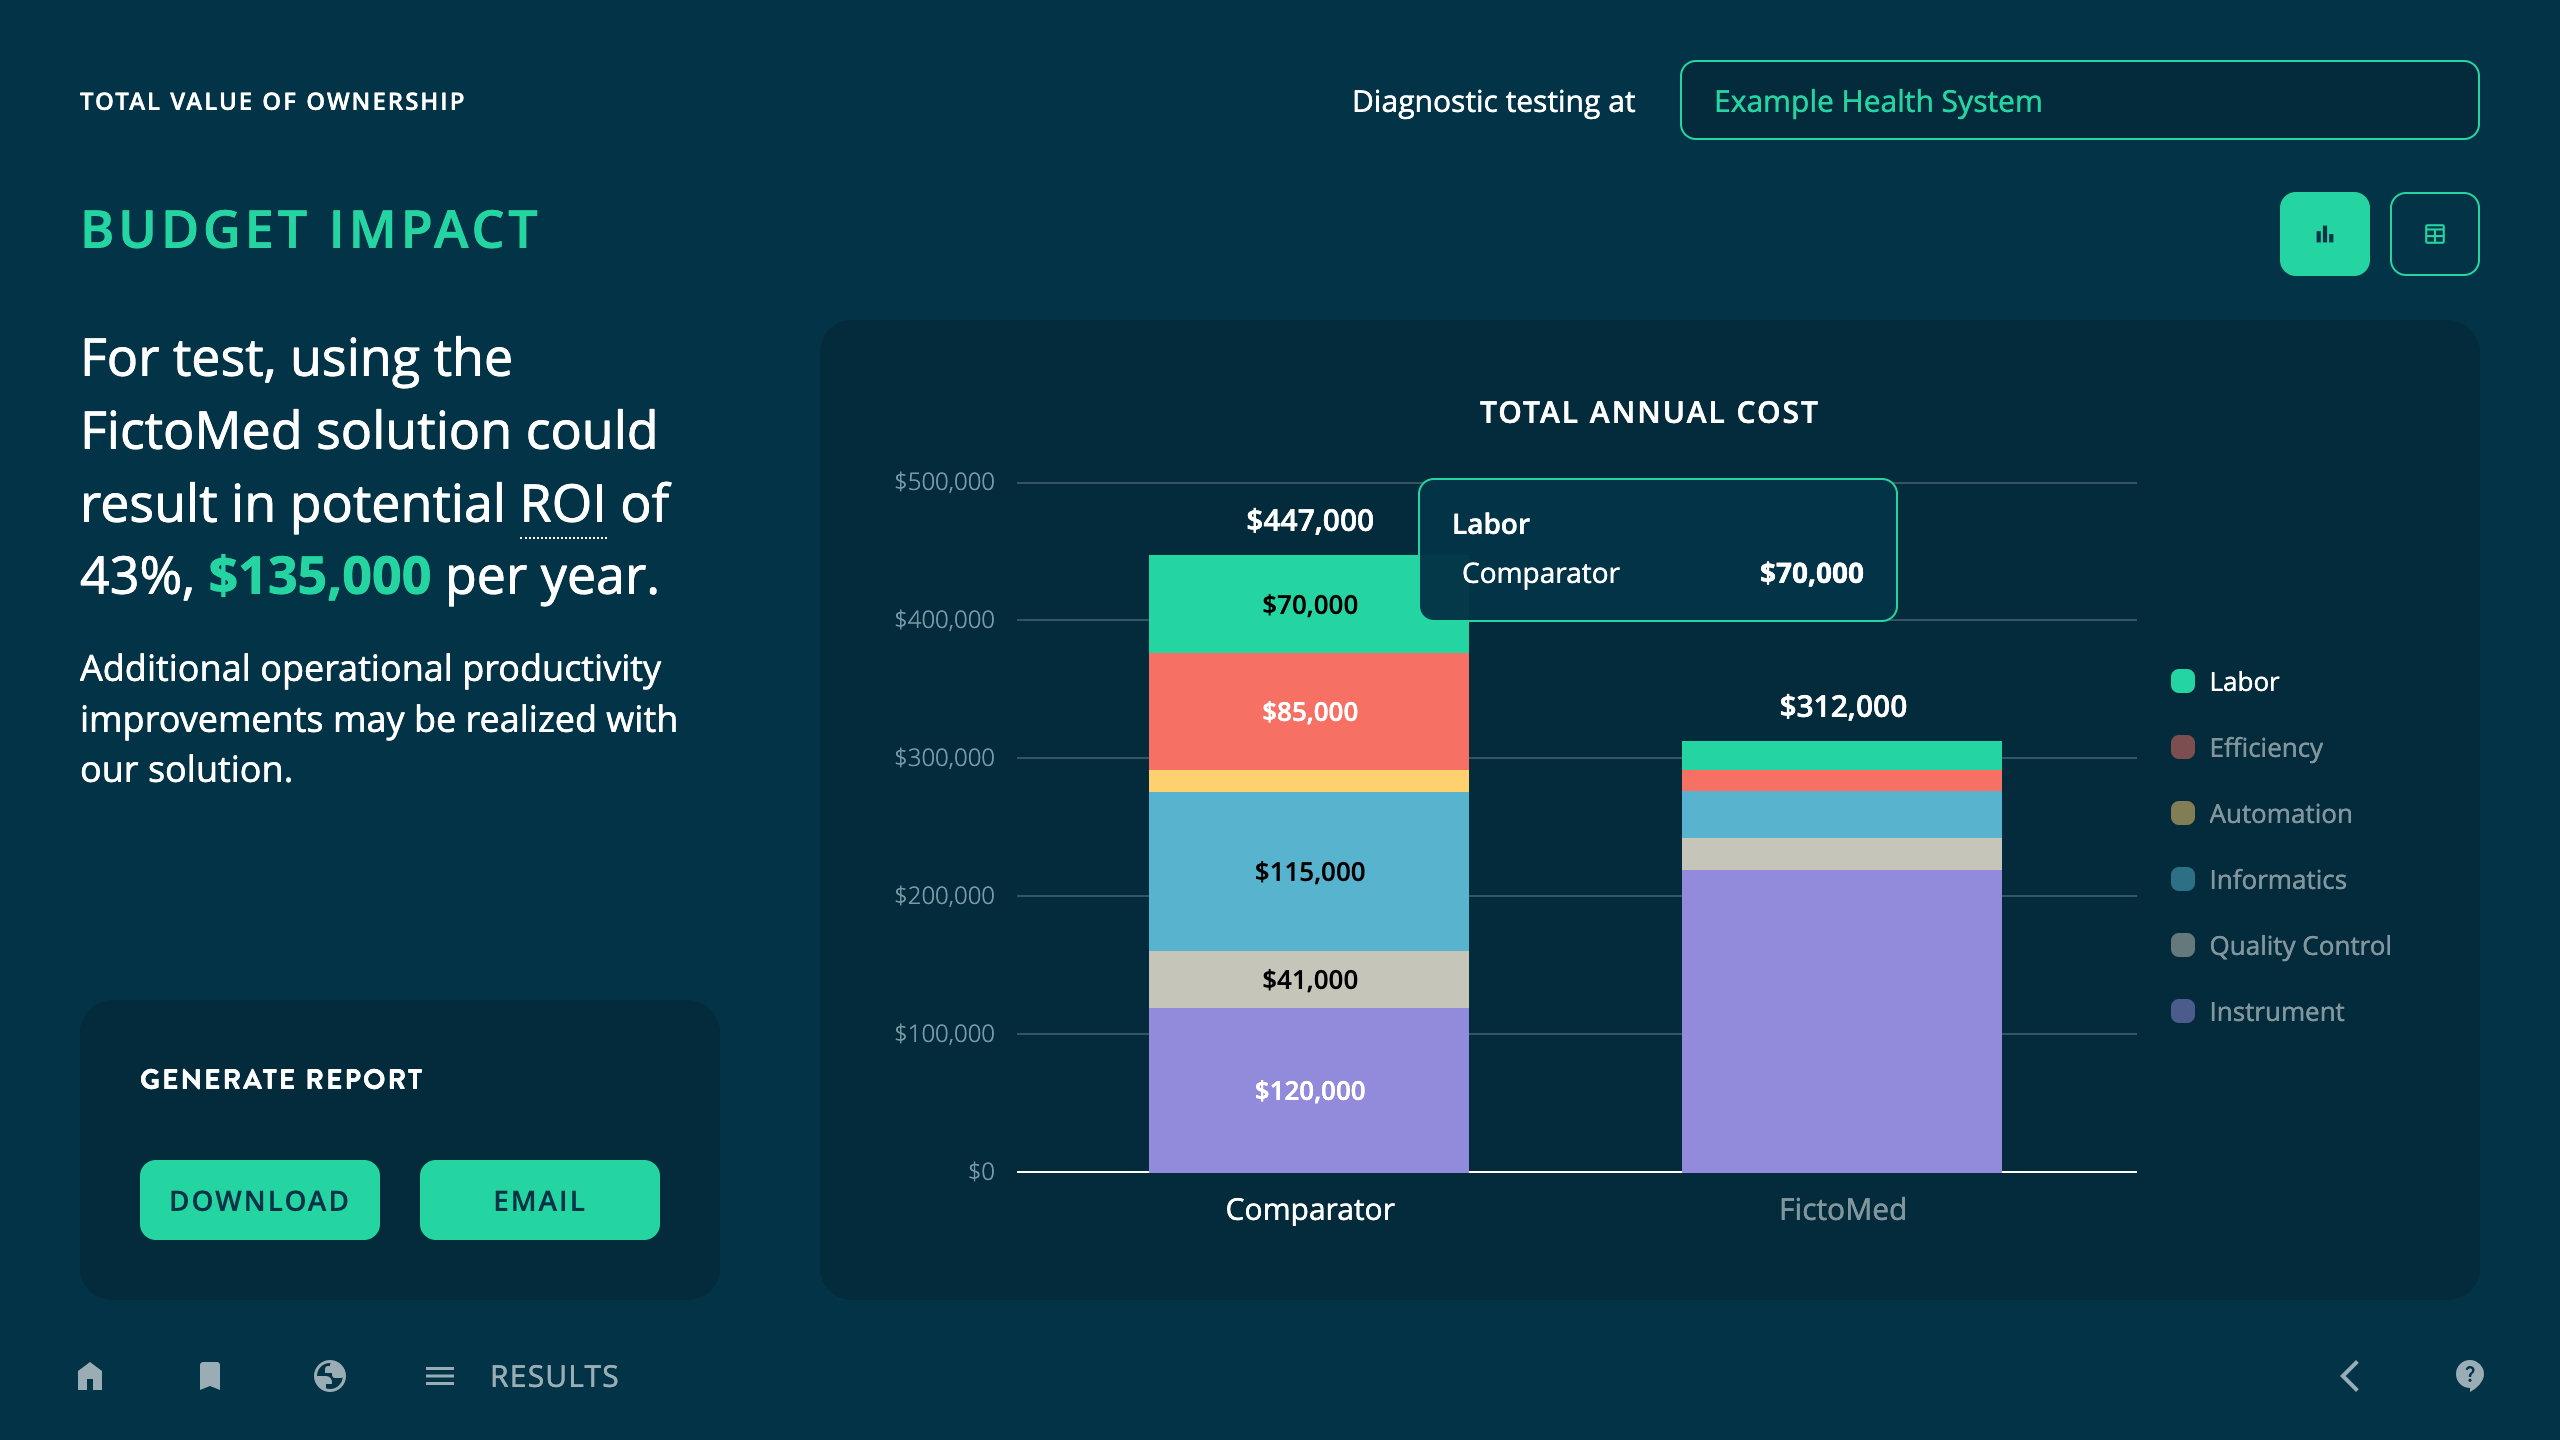Click the back chevron at bottom right
2560x1440 pixels.
2352,1376
